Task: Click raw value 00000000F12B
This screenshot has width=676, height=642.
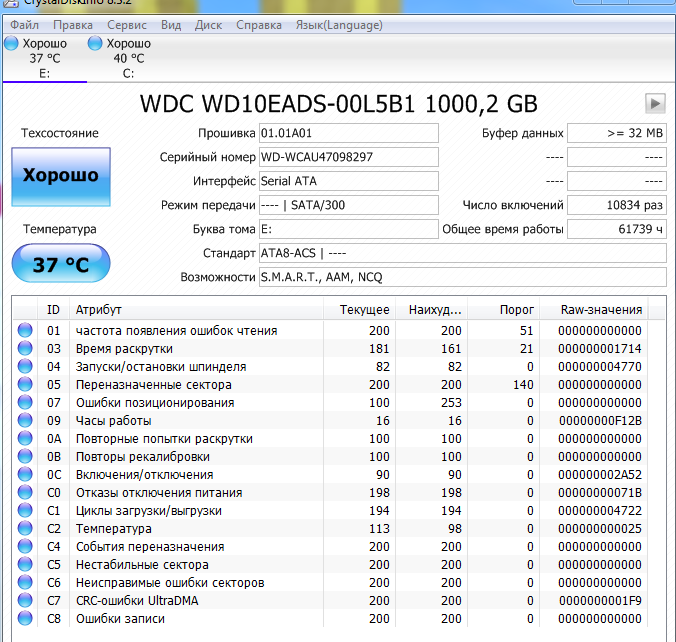Action: click(x=600, y=420)
